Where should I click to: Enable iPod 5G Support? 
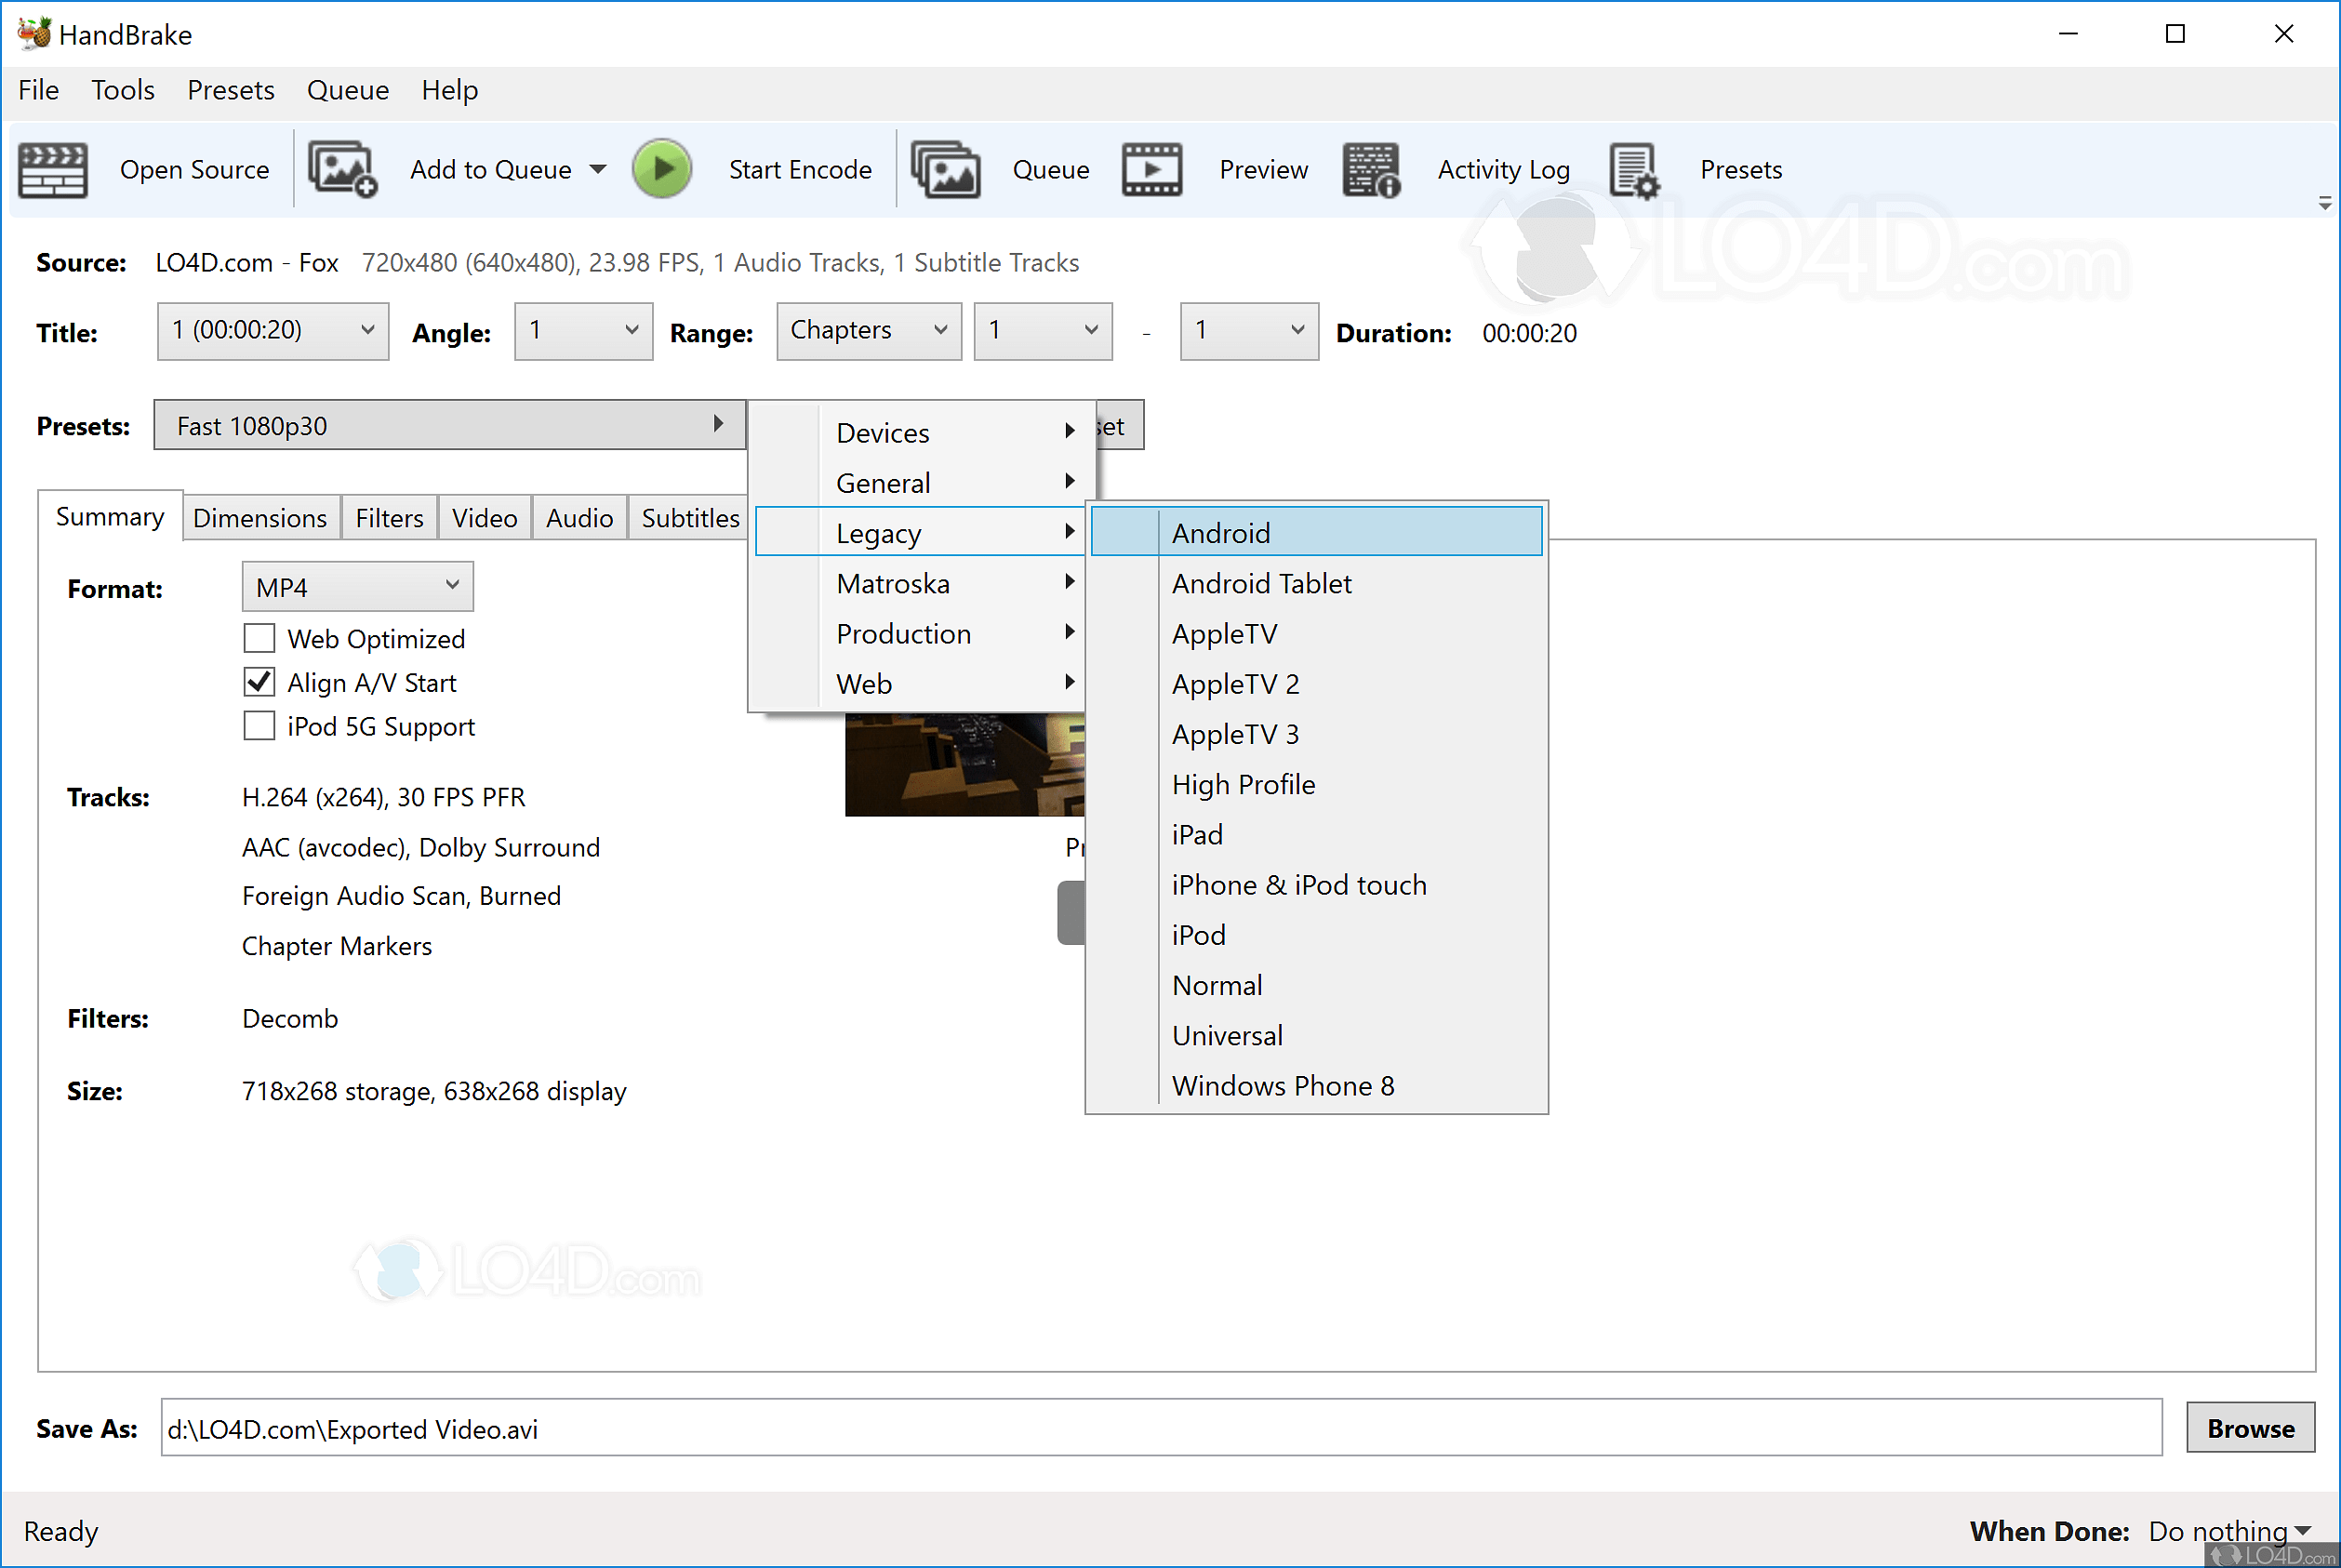pyautogui.click(x=258, y=725)
